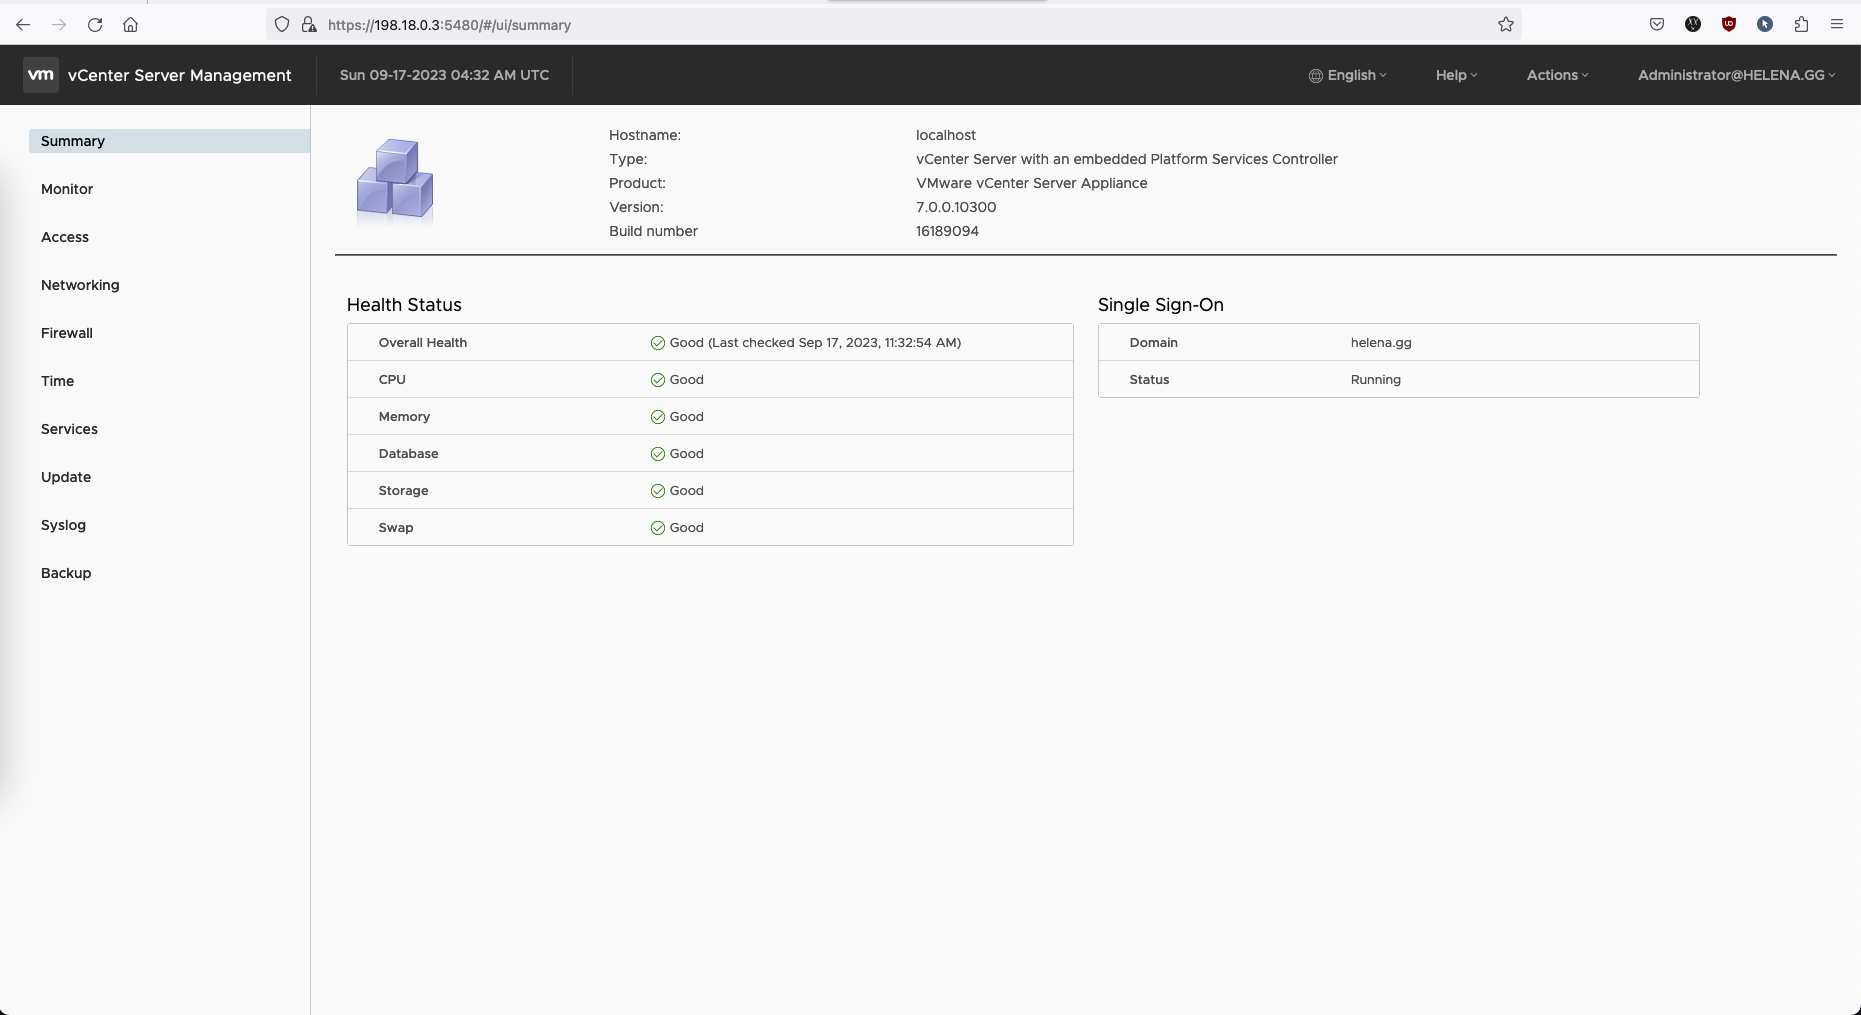Open the Help dropdown menu
This screenshot has height=1015, width=1861.
[1456, 75]
